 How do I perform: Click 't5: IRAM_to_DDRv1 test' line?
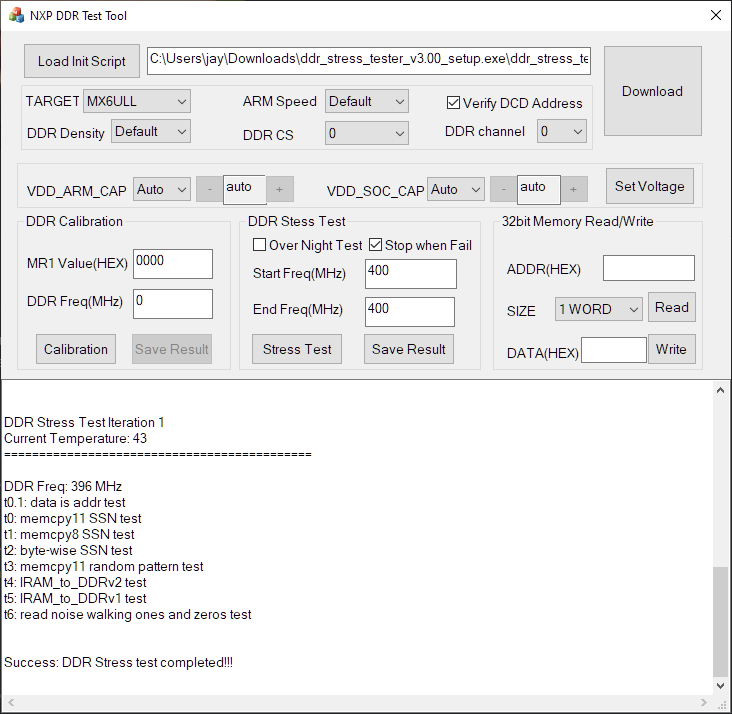(75, 598)
